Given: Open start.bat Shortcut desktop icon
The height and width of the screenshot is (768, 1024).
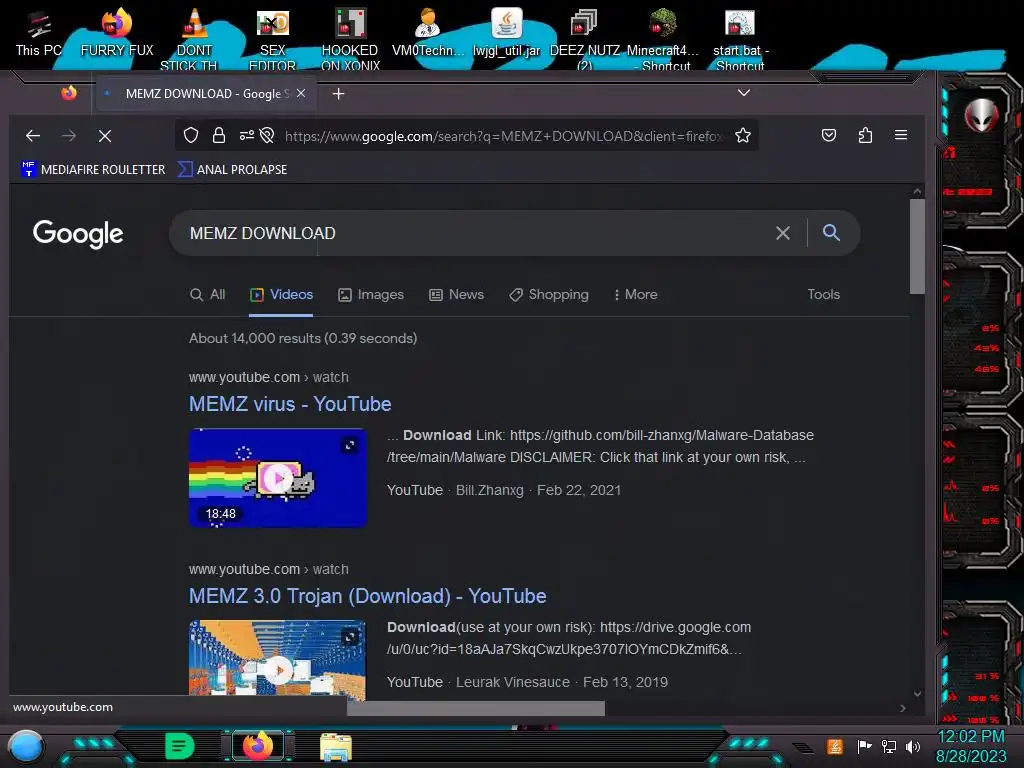Looking at the screenshot, I should pos(740,39).
